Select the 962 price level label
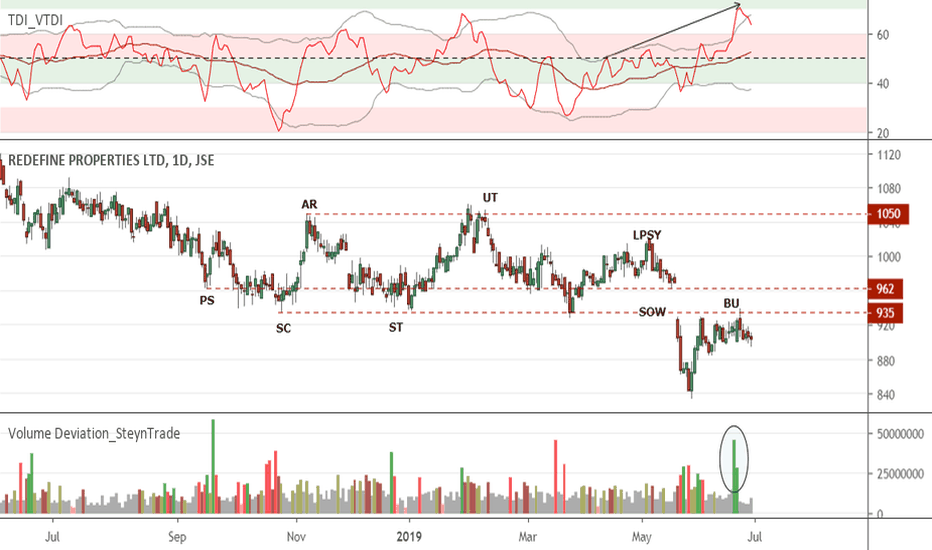Viewport: 932px width, 550px height. [x=886, y=289]
